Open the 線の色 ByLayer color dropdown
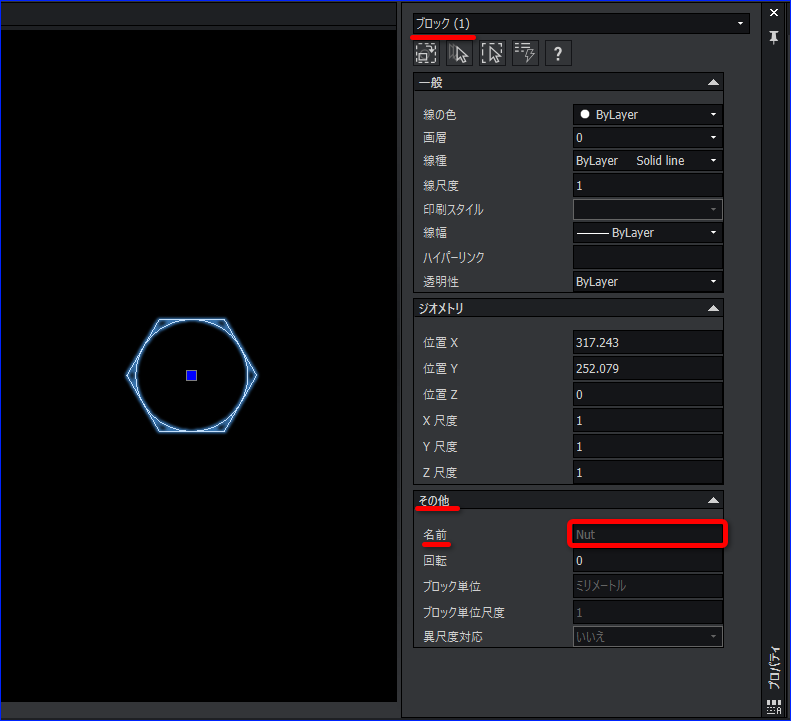 click(648, 115)
